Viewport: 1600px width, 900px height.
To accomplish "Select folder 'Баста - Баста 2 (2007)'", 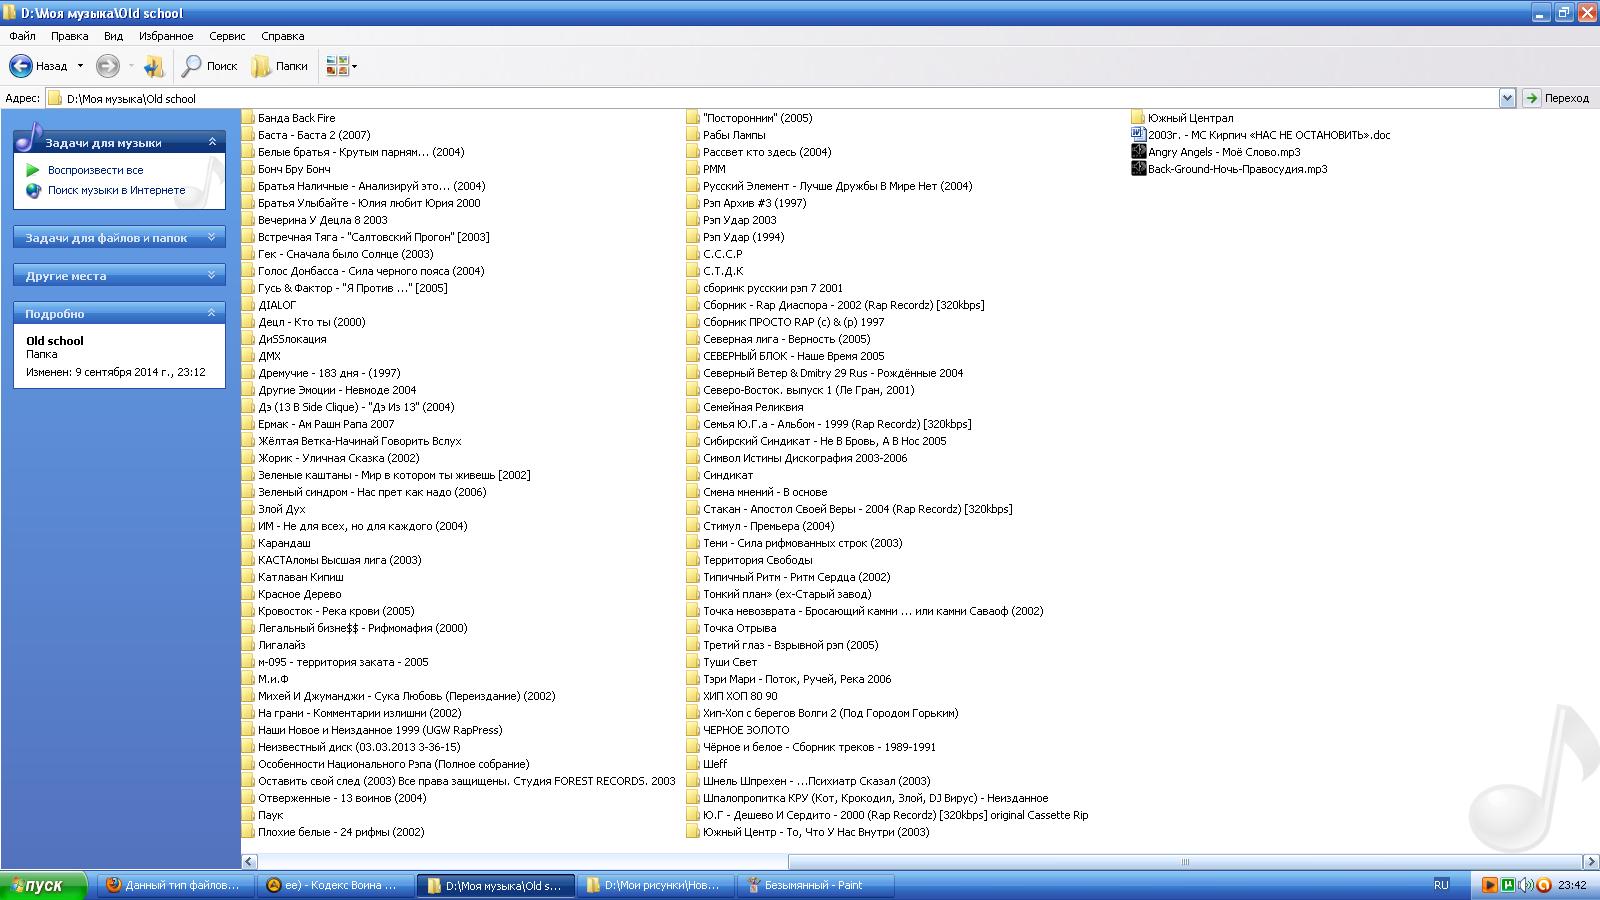I will click(x=306, y=135).
